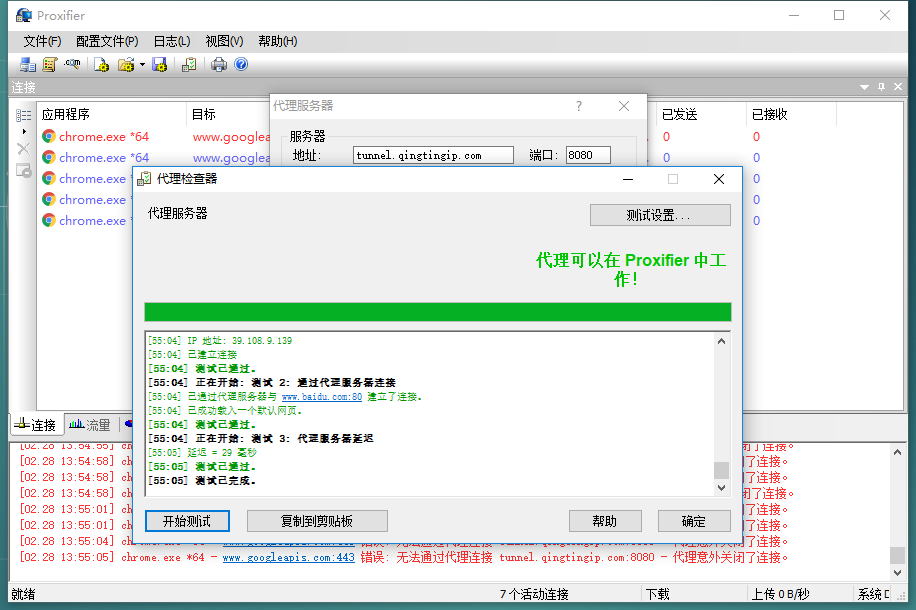The height and width of the screenshot is (610, 916).
Task: Switch to the 连接 tab
Action: click(36, 425)
